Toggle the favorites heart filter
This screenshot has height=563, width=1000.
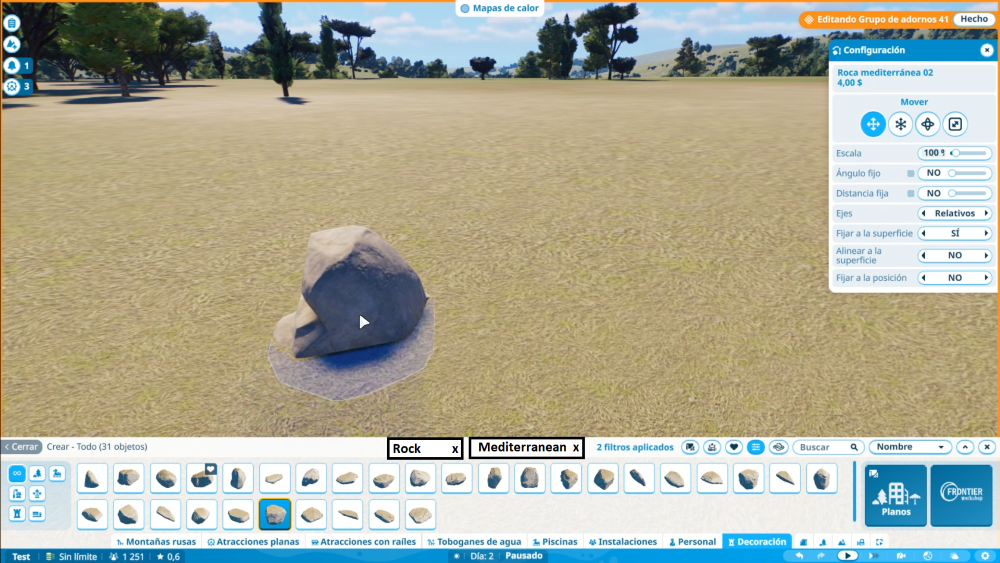point(734,447)
